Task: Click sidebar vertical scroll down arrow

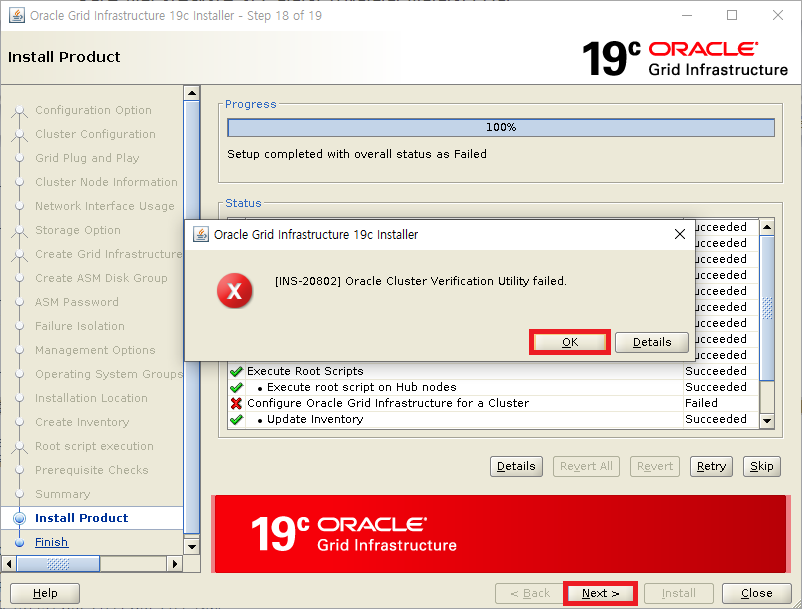Action: click(192, 546)
